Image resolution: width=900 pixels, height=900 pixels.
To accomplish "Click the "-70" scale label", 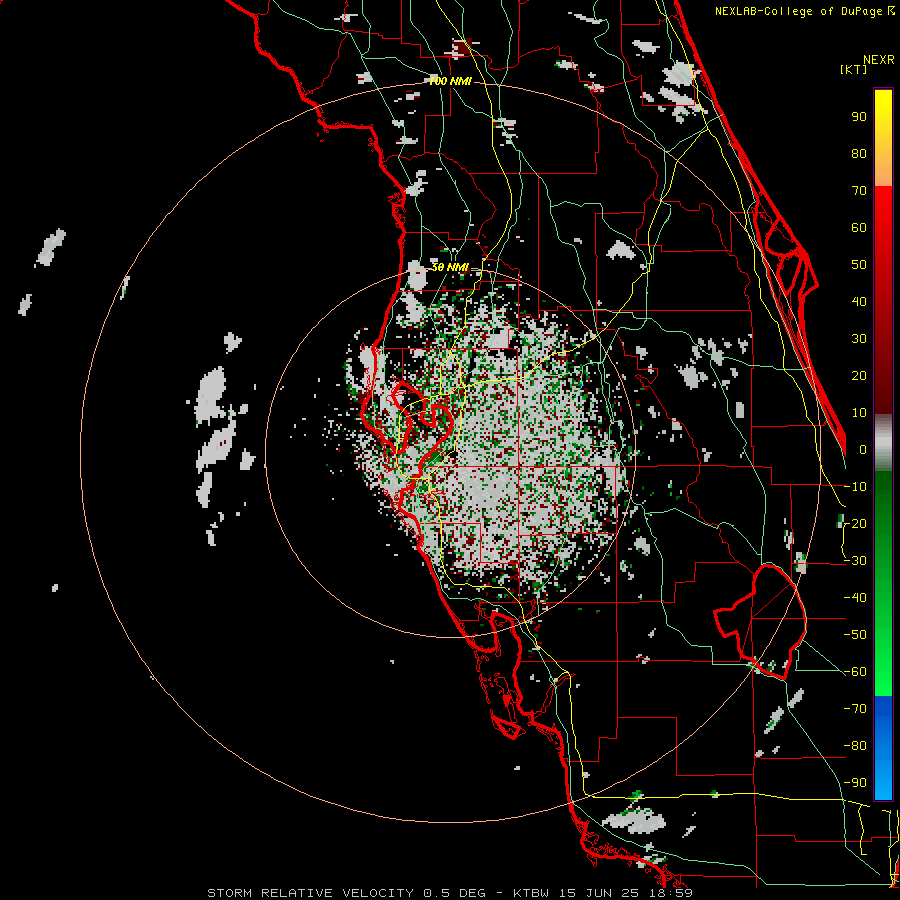I will tap(855, 709).
